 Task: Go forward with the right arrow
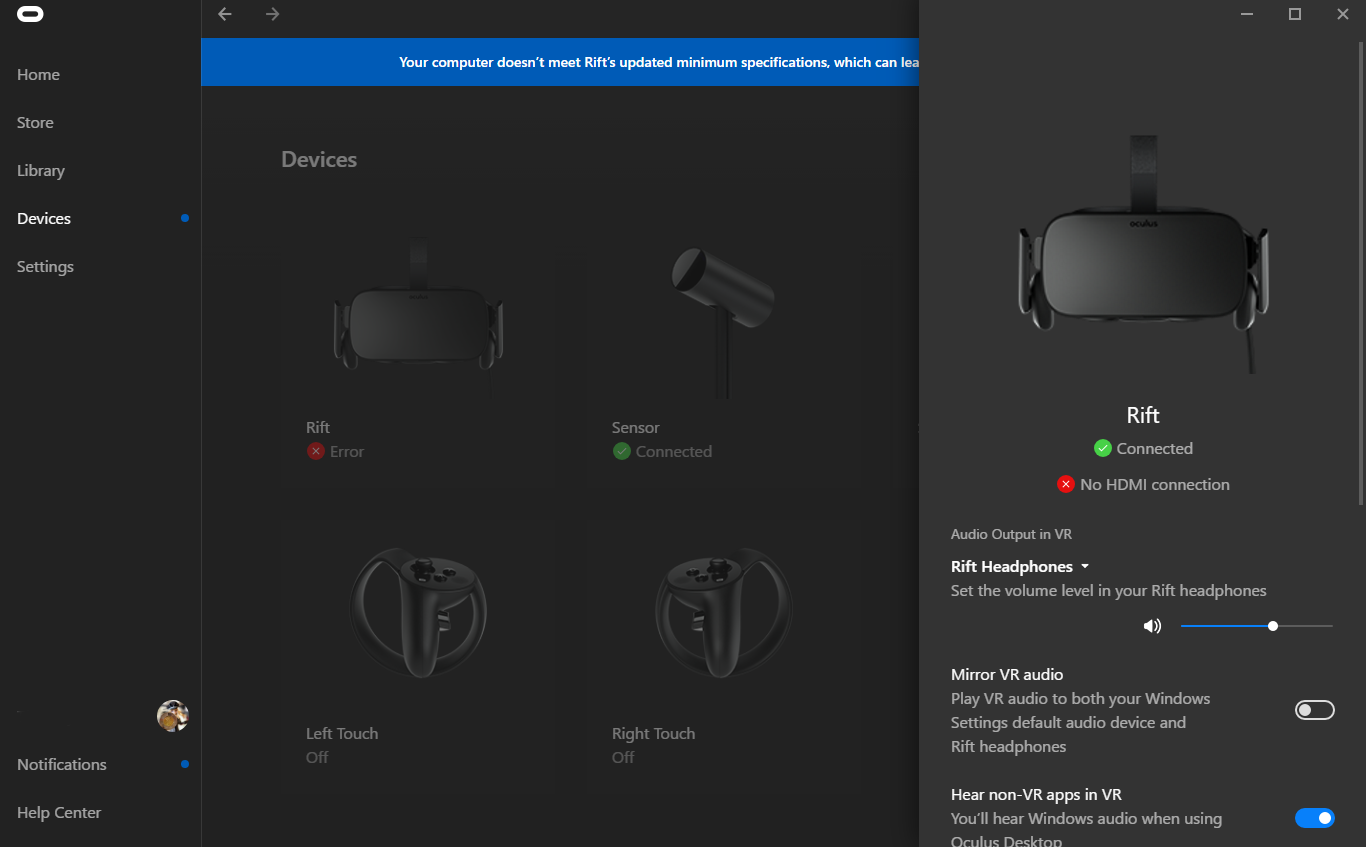272,14
